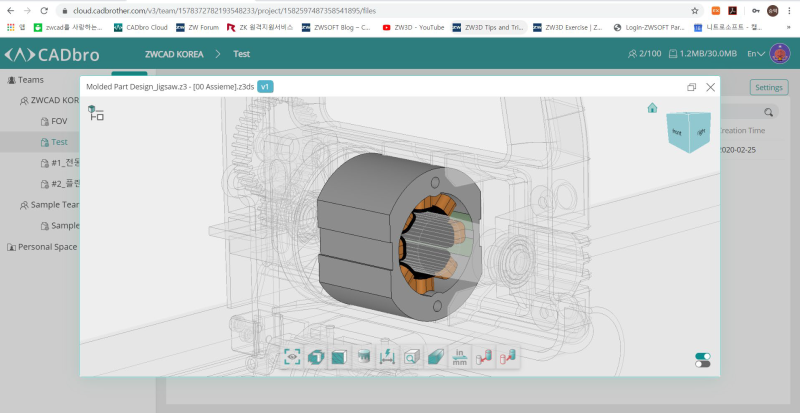This screenshot has height=413, width=800.
Task: Click the v1 version badge
Action: click(265, 87)
